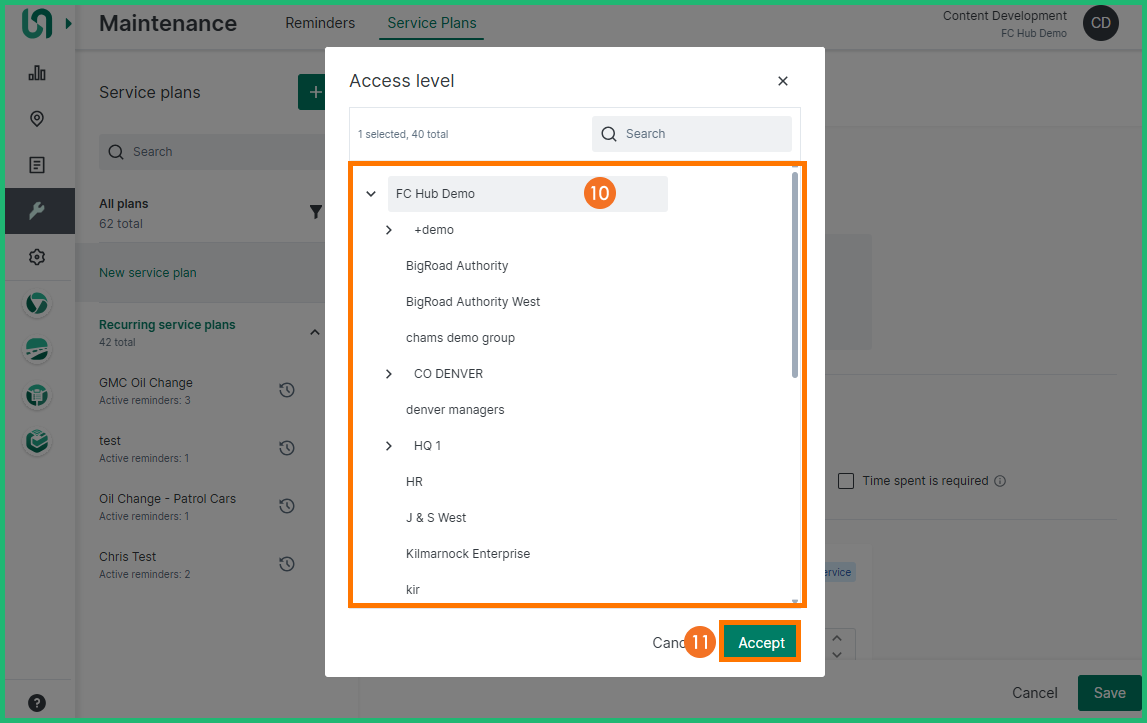
Task: Click the CD user avatar
Action: point(1100,23)
